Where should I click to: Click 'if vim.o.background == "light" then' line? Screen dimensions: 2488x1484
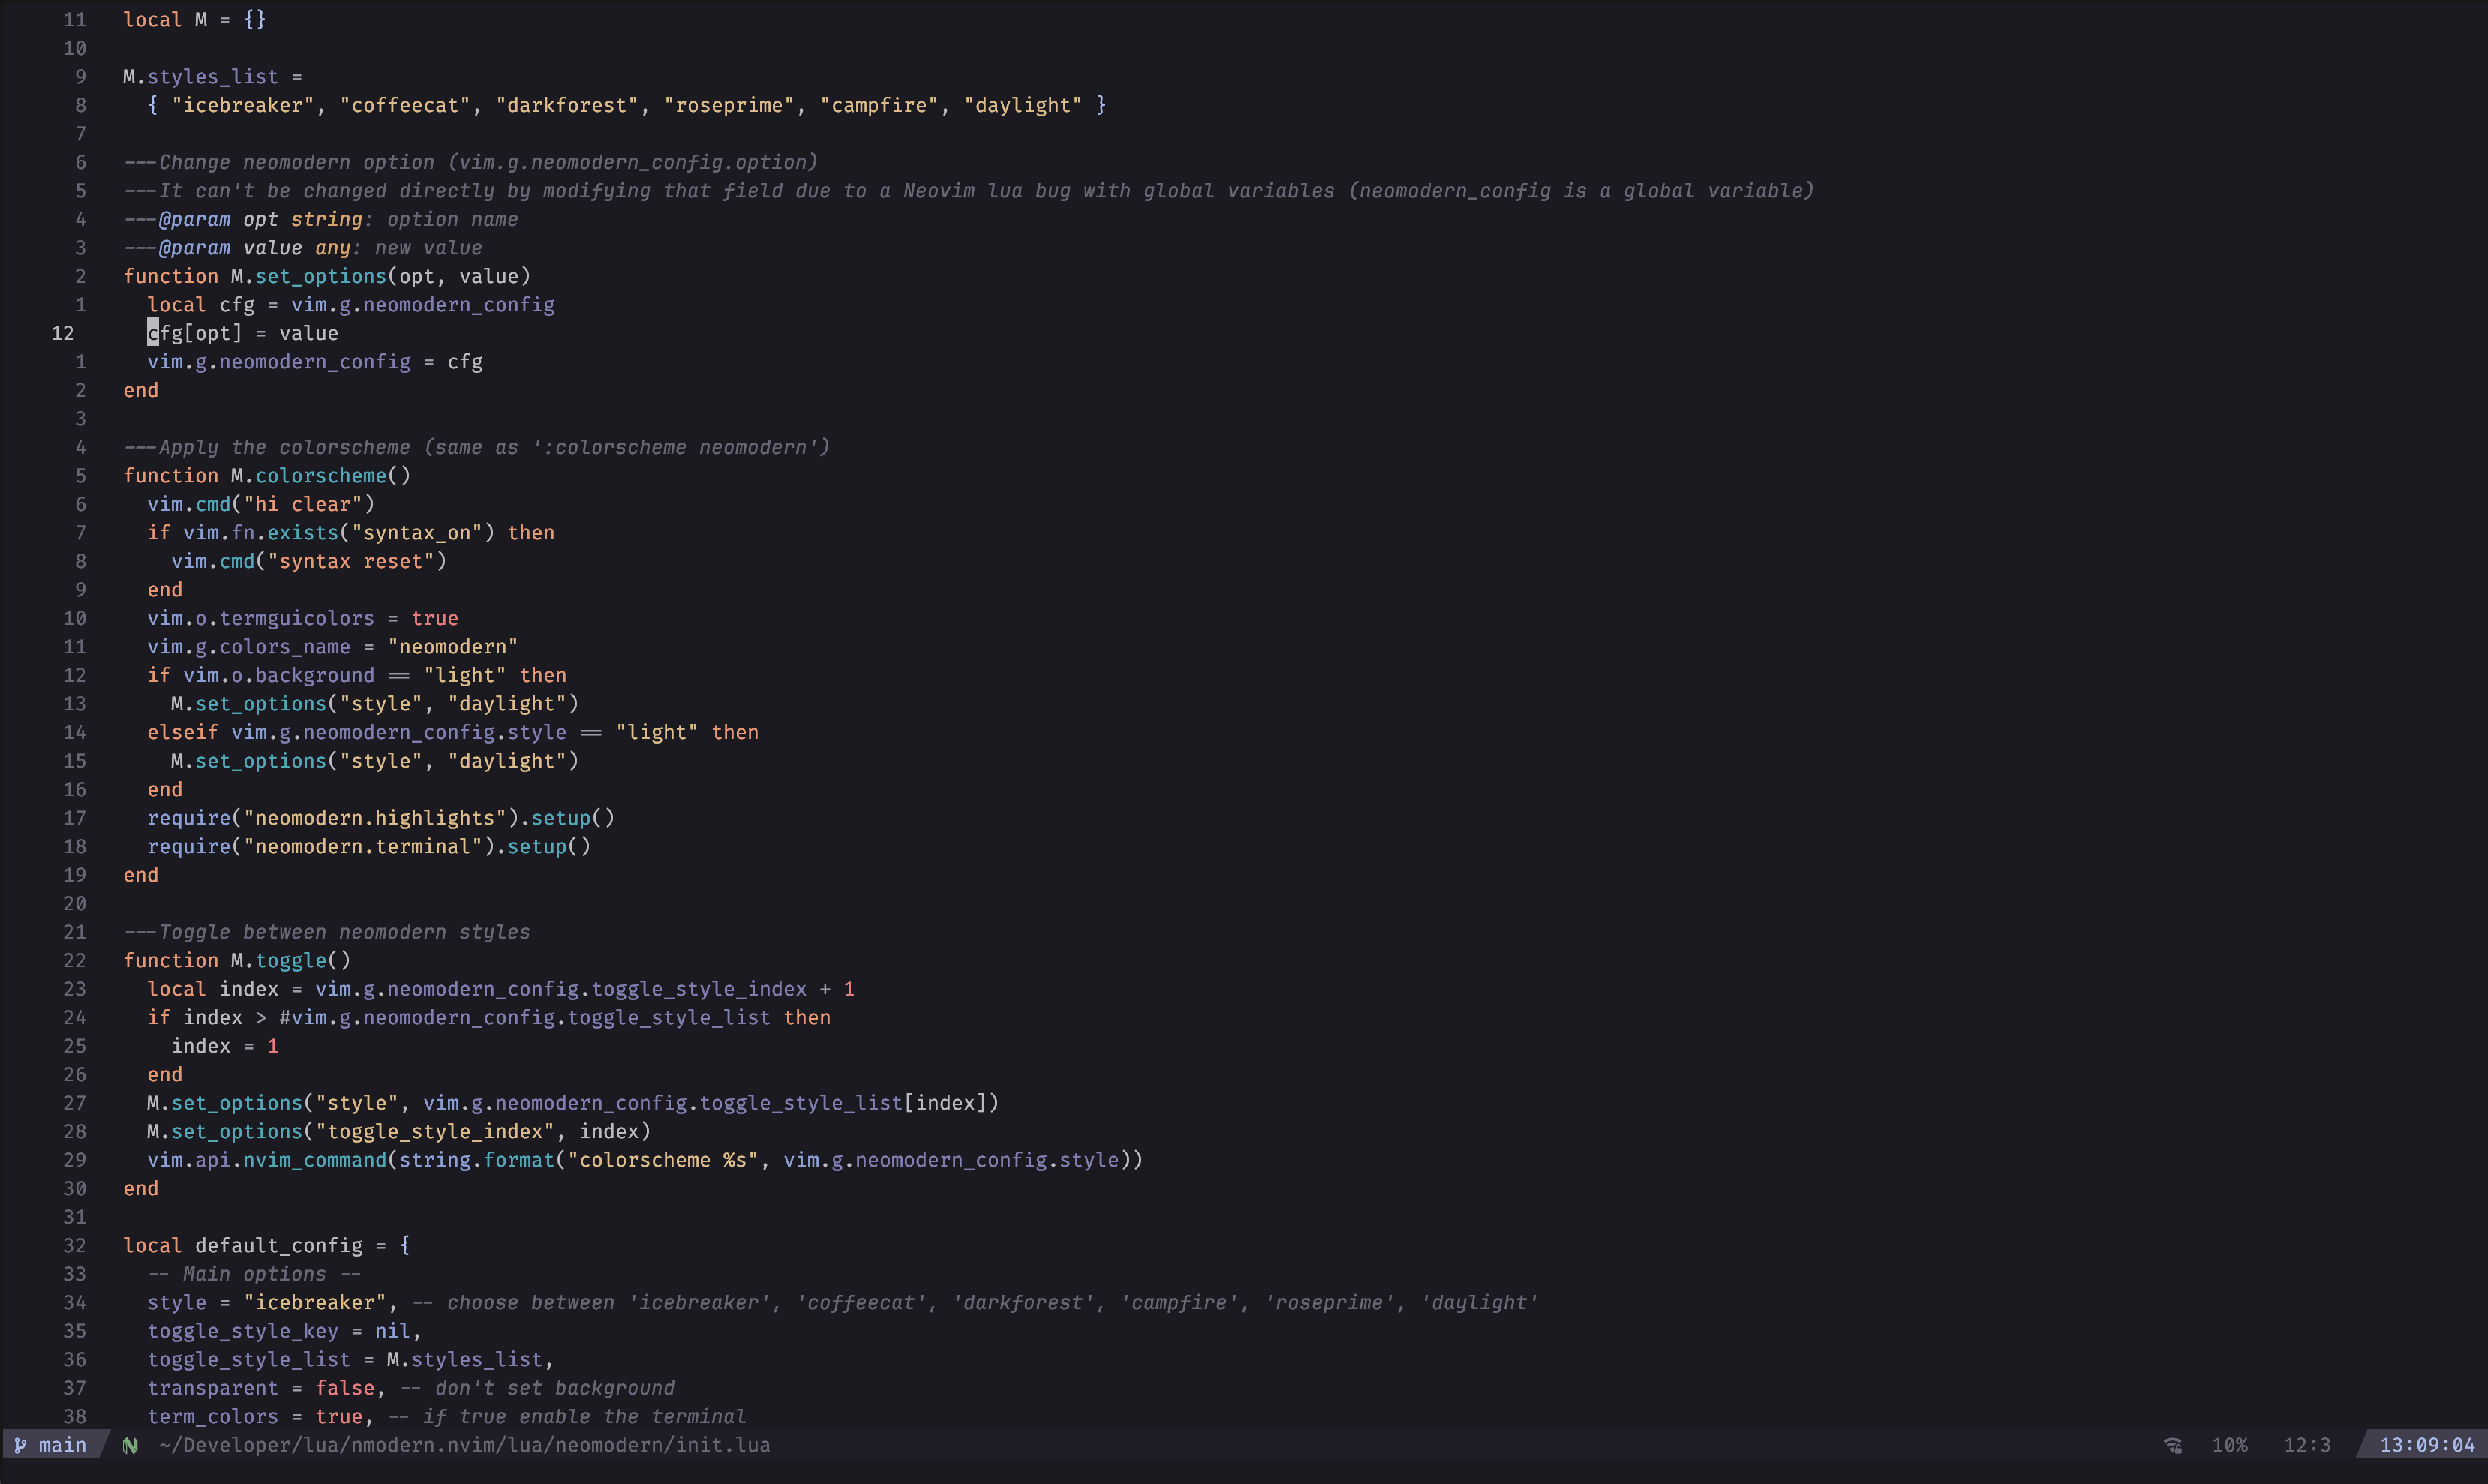point(357,675)
